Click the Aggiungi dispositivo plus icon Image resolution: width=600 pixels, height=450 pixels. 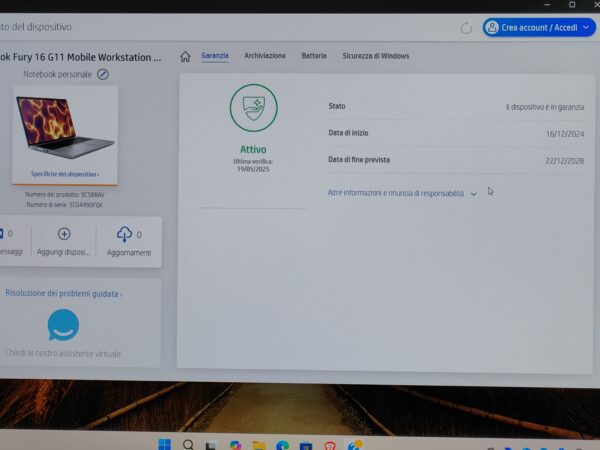coord(64,233)
